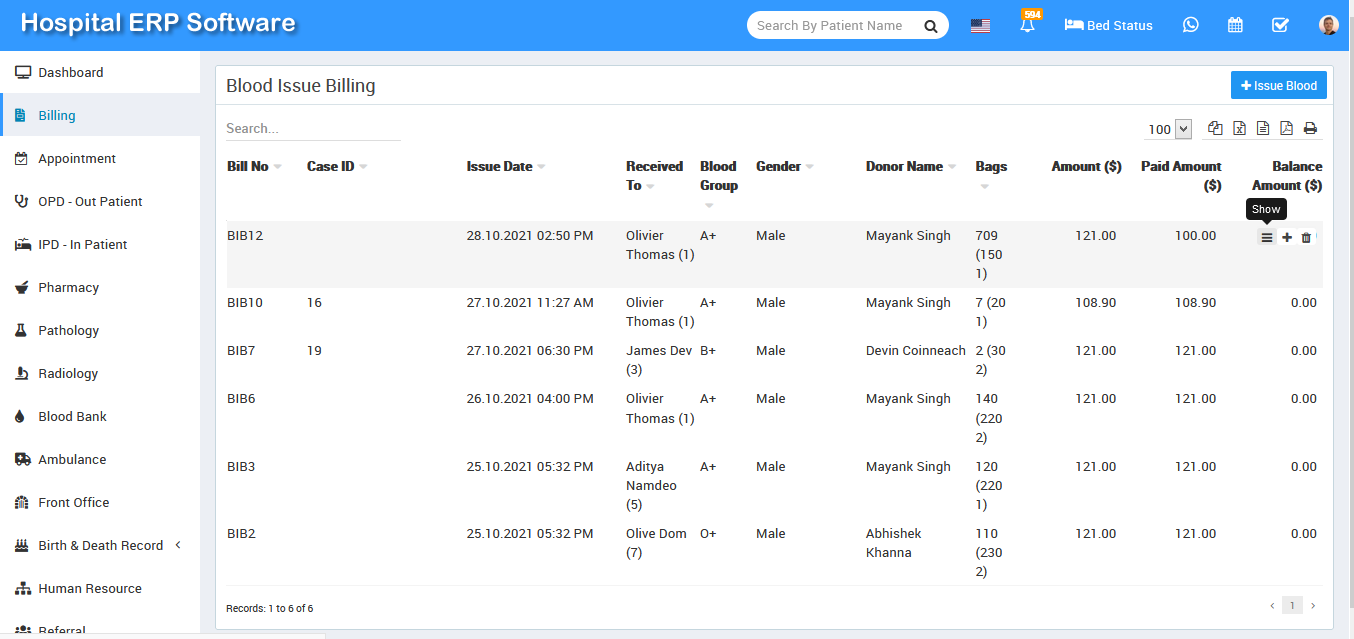Export table to PDF icon
This screenshot has height=639, width=1354.
pos(1286,128)
